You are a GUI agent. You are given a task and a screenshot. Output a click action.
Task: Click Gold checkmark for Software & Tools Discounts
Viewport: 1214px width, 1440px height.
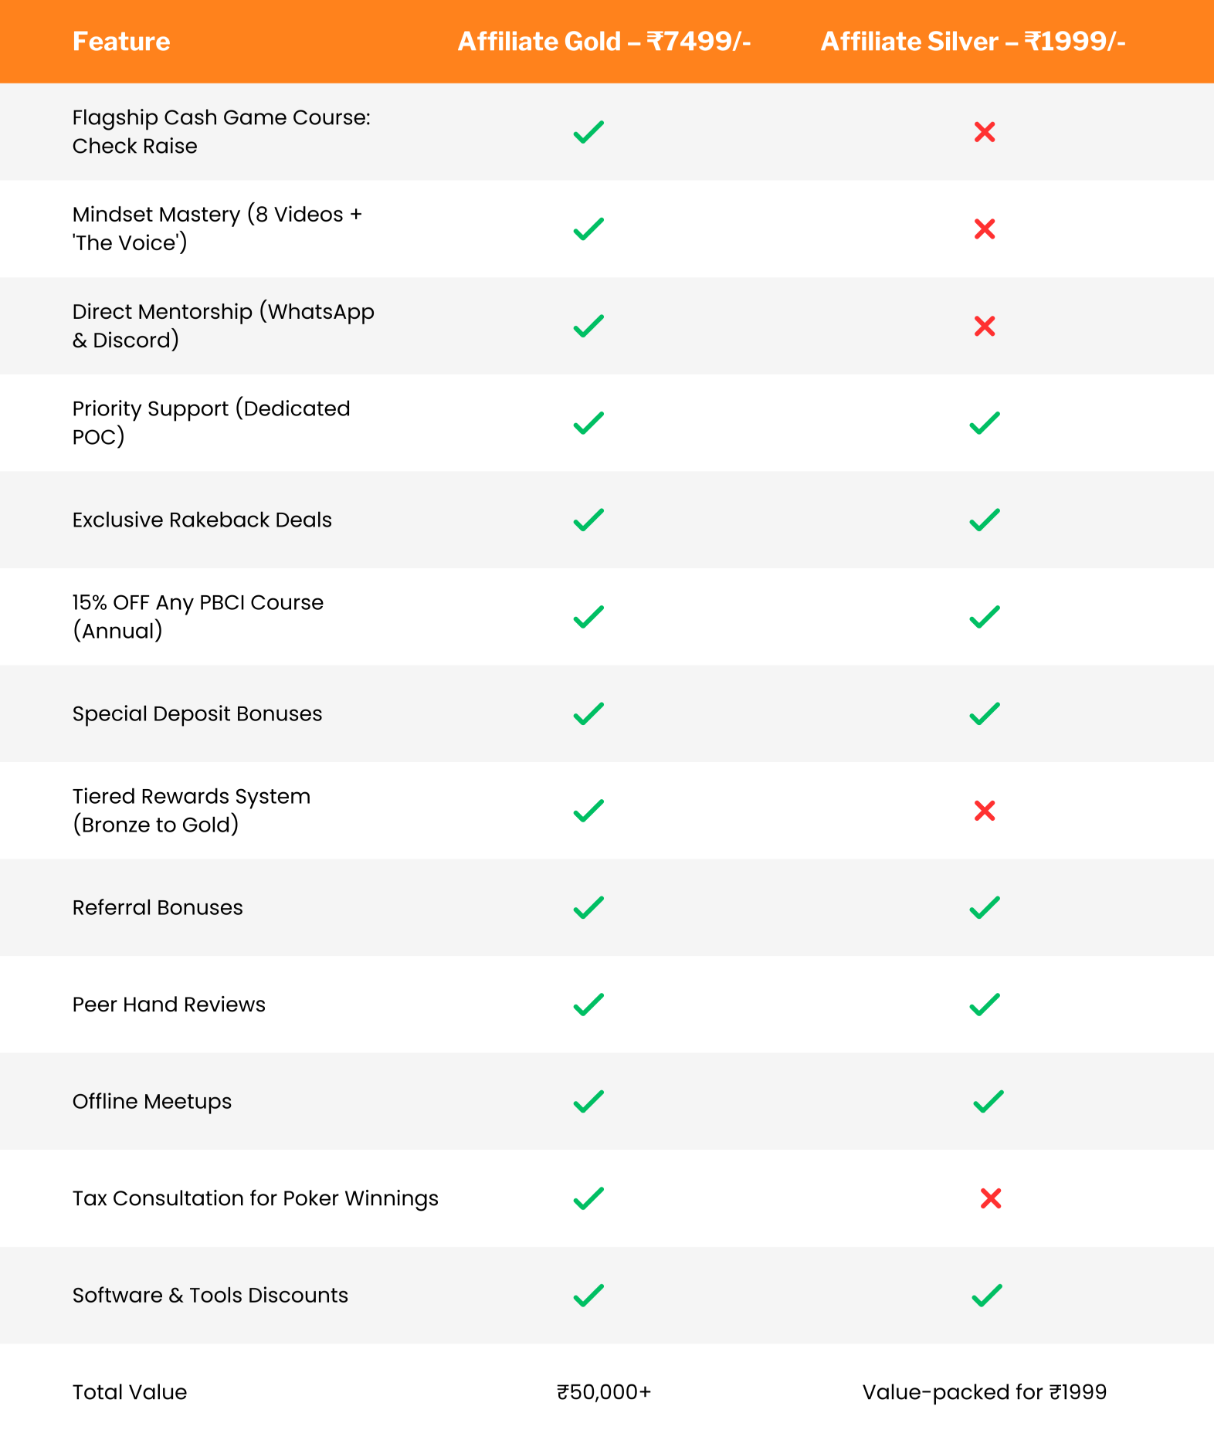point(588,1295)
